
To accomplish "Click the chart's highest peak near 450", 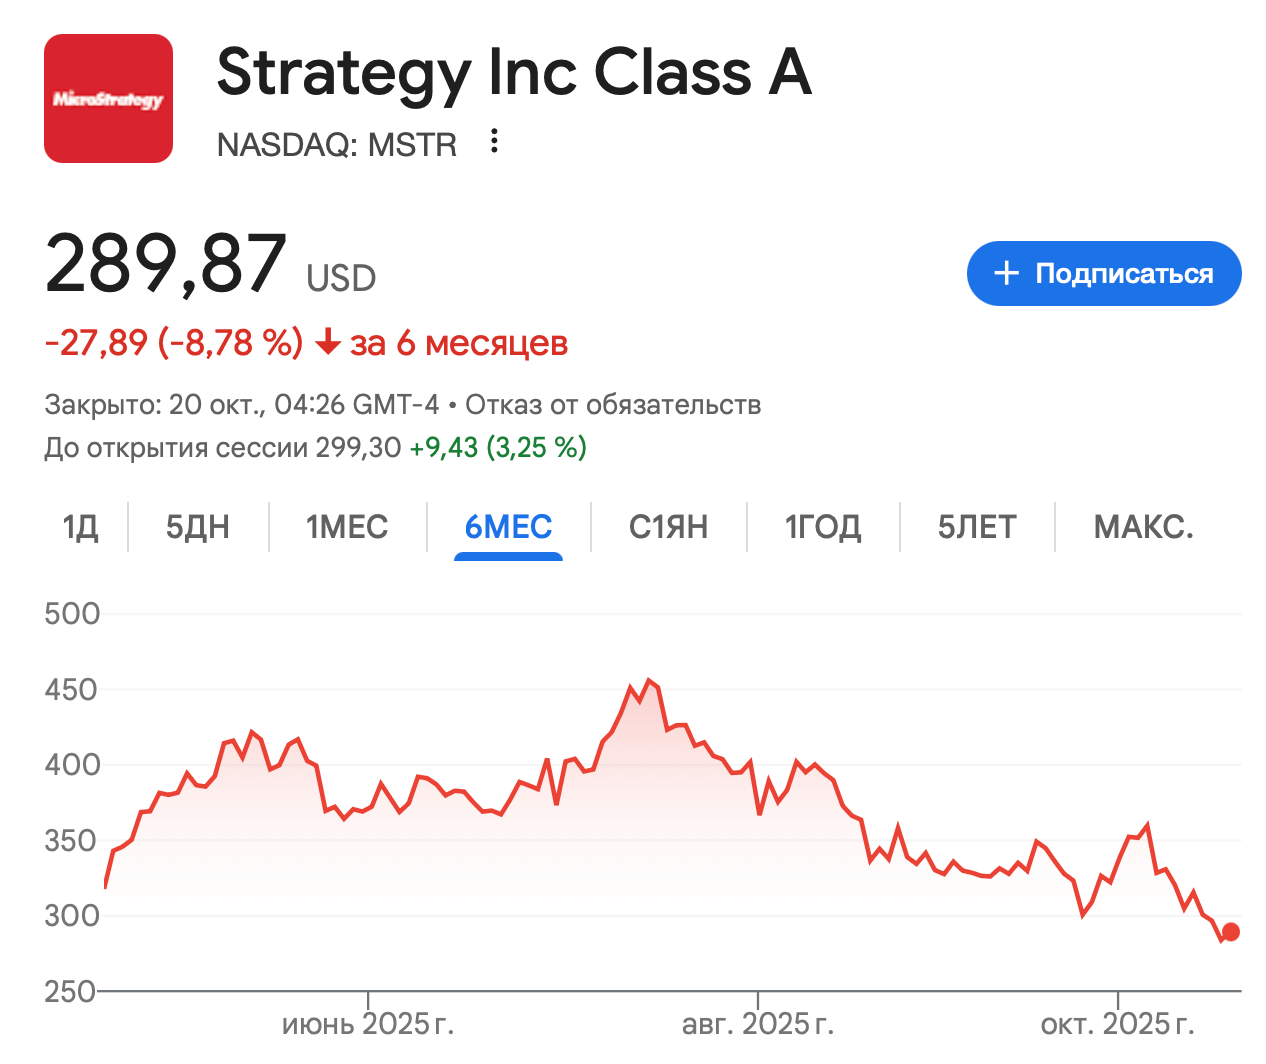I will point(649,681).
